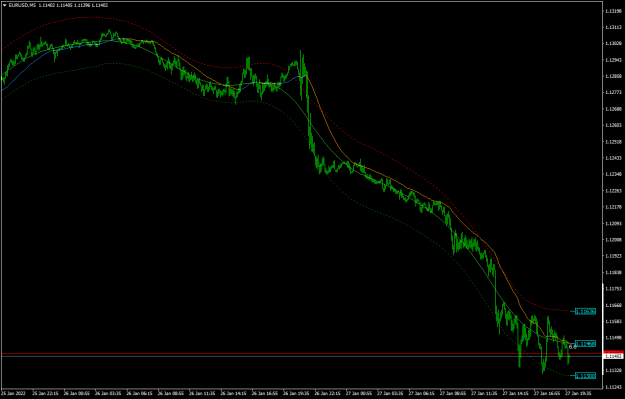Click price scale value 1.12518

click(613, 142)
